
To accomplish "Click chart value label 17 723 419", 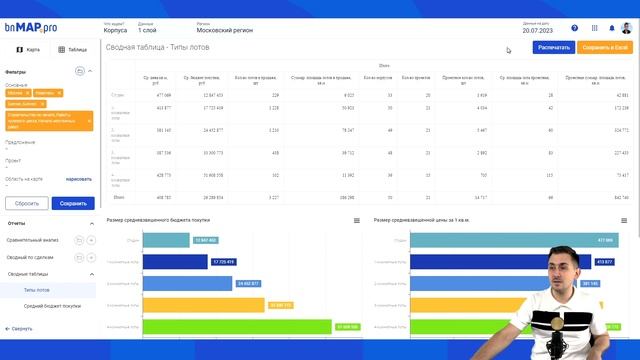I will [x=224, y=262].
